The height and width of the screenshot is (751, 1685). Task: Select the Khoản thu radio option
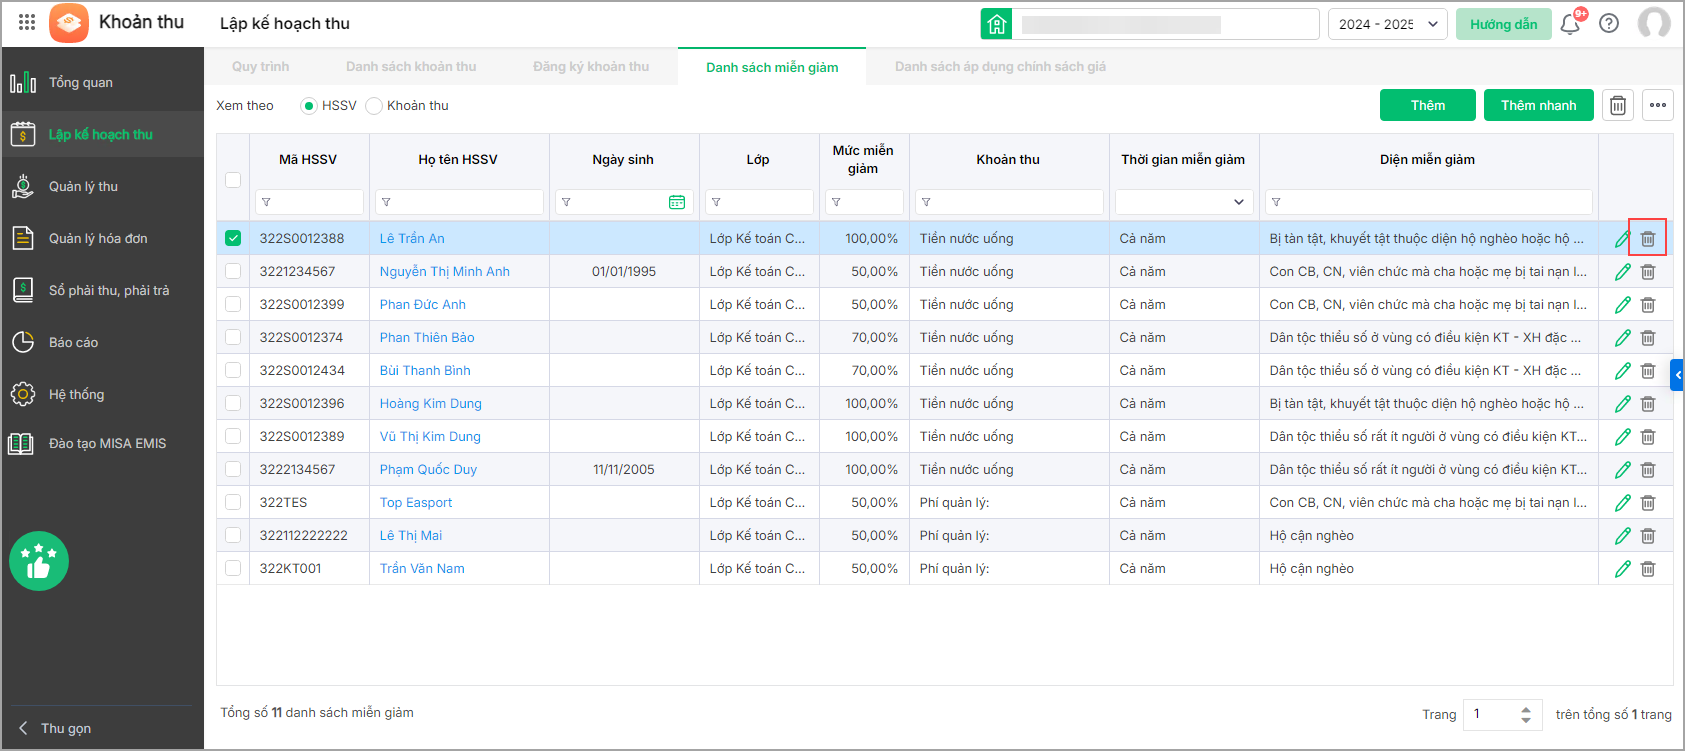(x=374, y=106)
